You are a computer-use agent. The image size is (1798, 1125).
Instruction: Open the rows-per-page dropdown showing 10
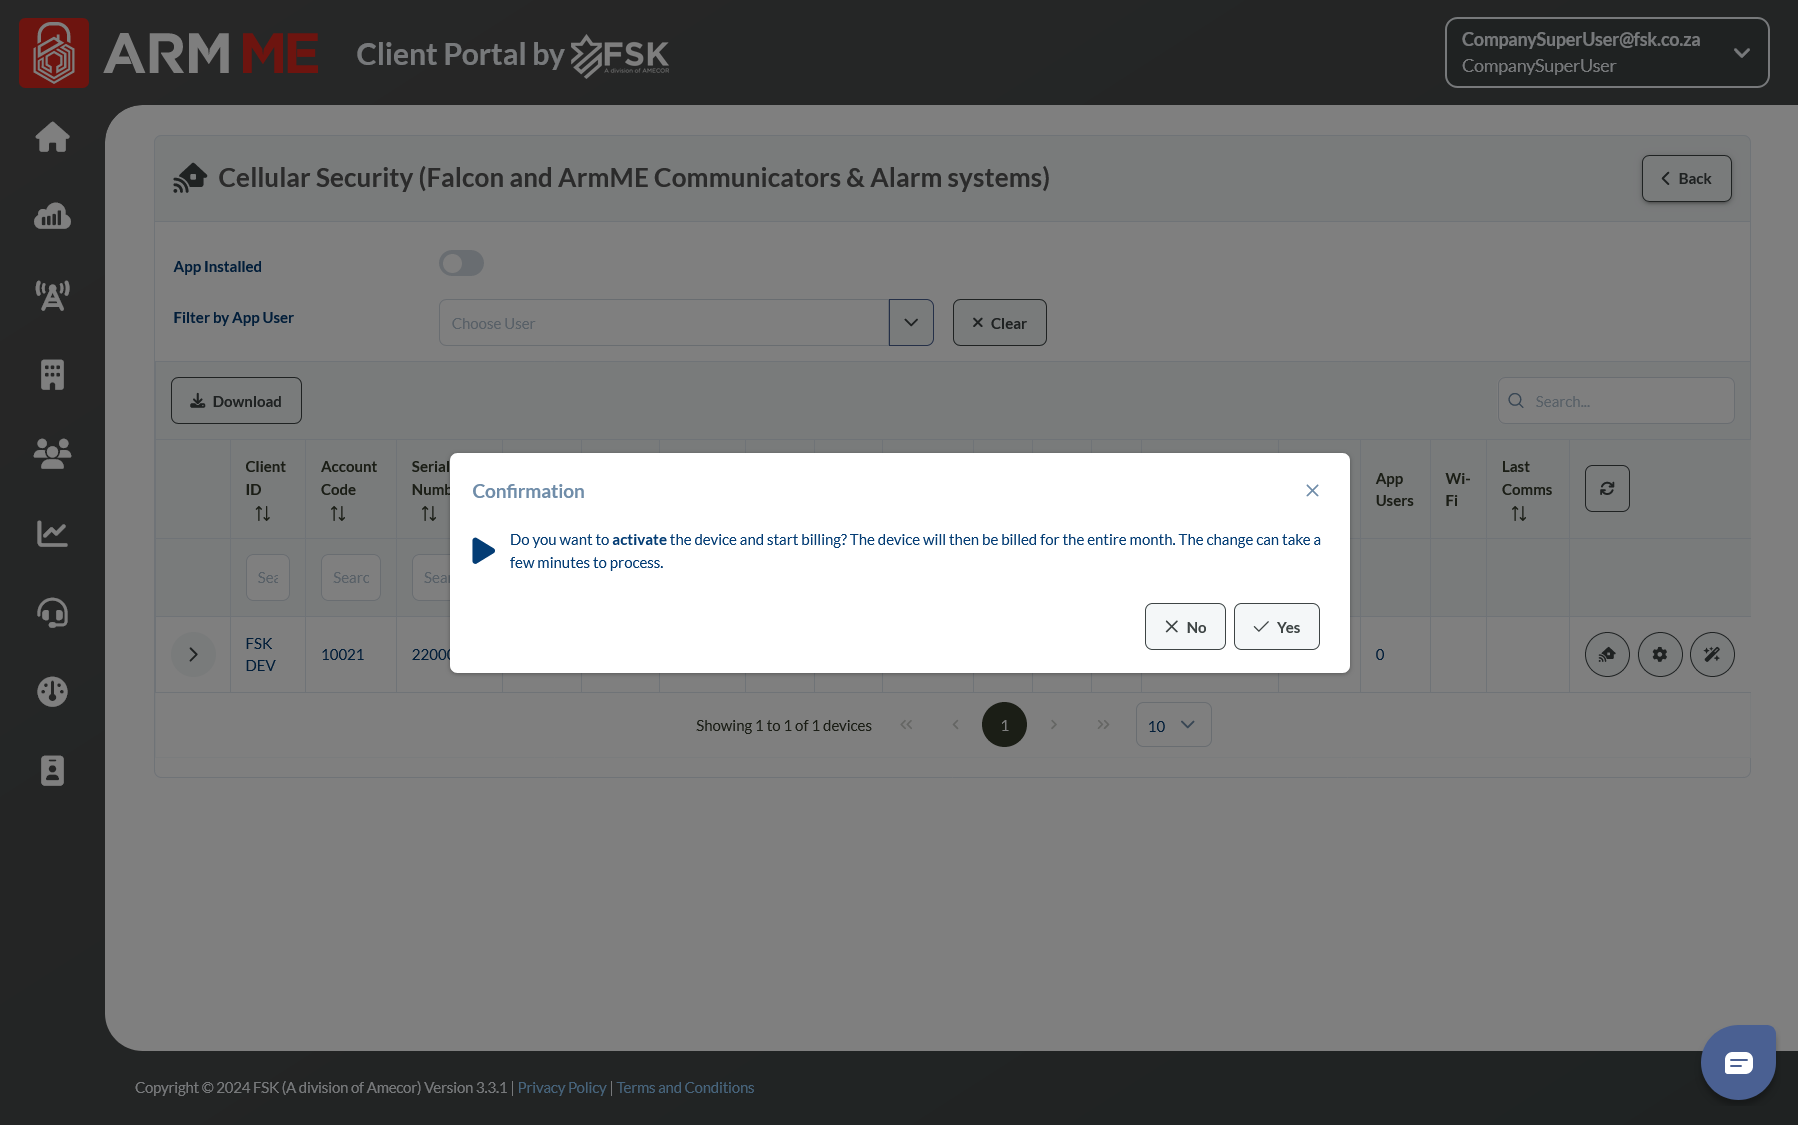click(1173, 725)
